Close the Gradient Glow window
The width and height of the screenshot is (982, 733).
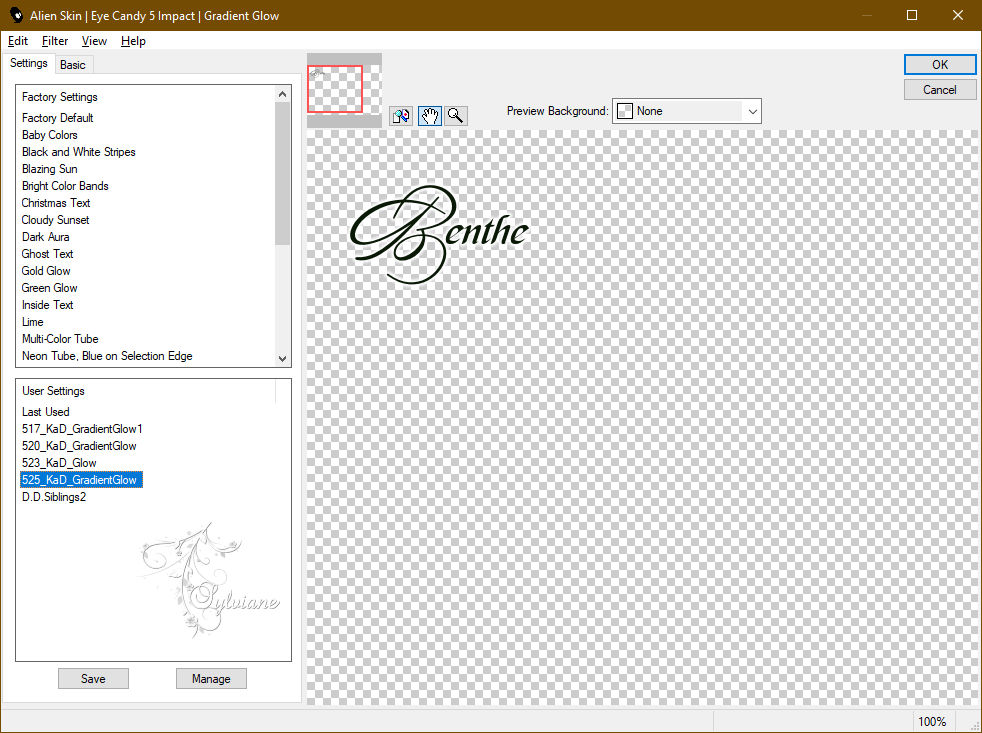[x=958, y=15]
